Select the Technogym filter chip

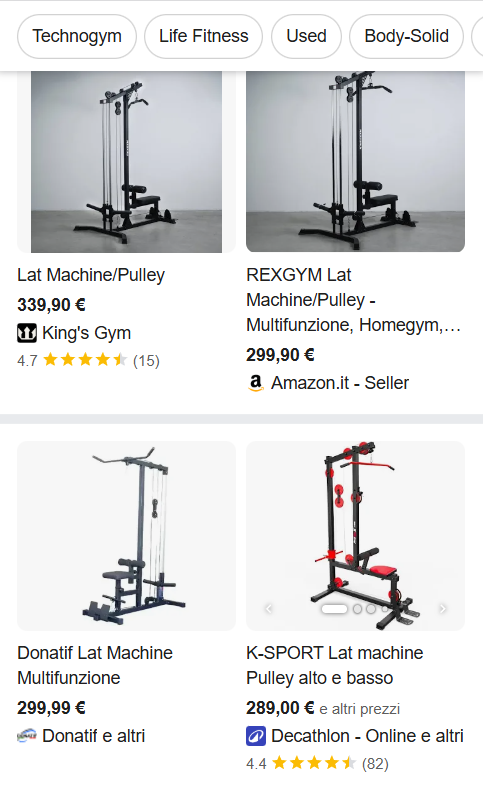click(x=77, y=36)
